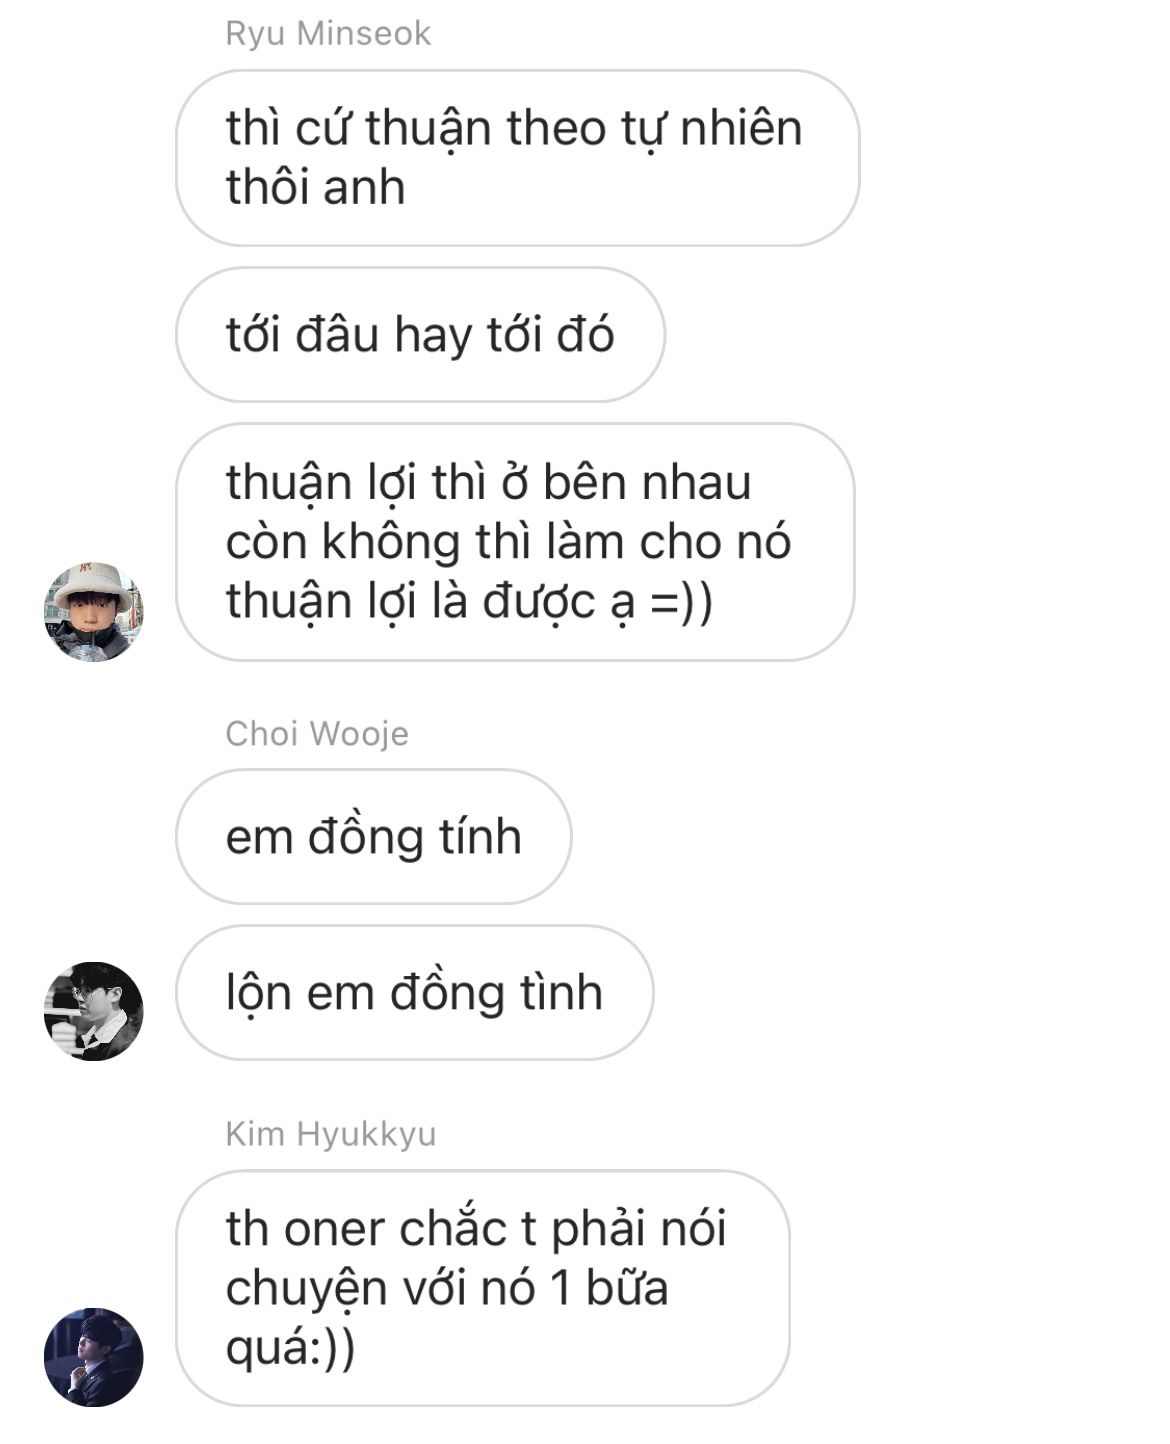Screen dimensions: 1170x1444
Task: View Kim Hyukkyu's dark blue profile photo
Action: point(93,1357)
